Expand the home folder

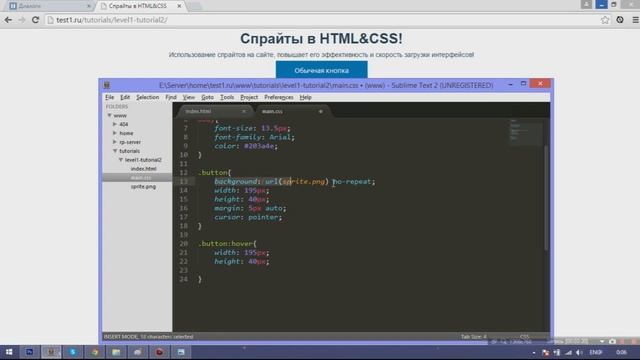pos(115,133)
